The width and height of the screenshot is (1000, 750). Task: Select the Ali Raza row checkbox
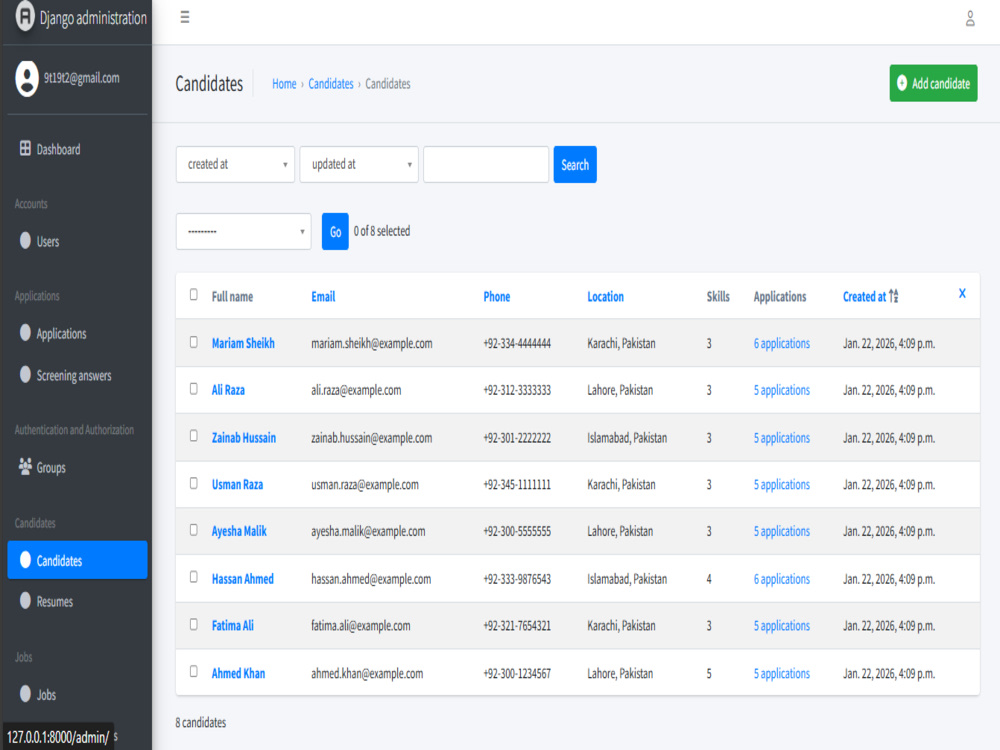pos(193,388)
